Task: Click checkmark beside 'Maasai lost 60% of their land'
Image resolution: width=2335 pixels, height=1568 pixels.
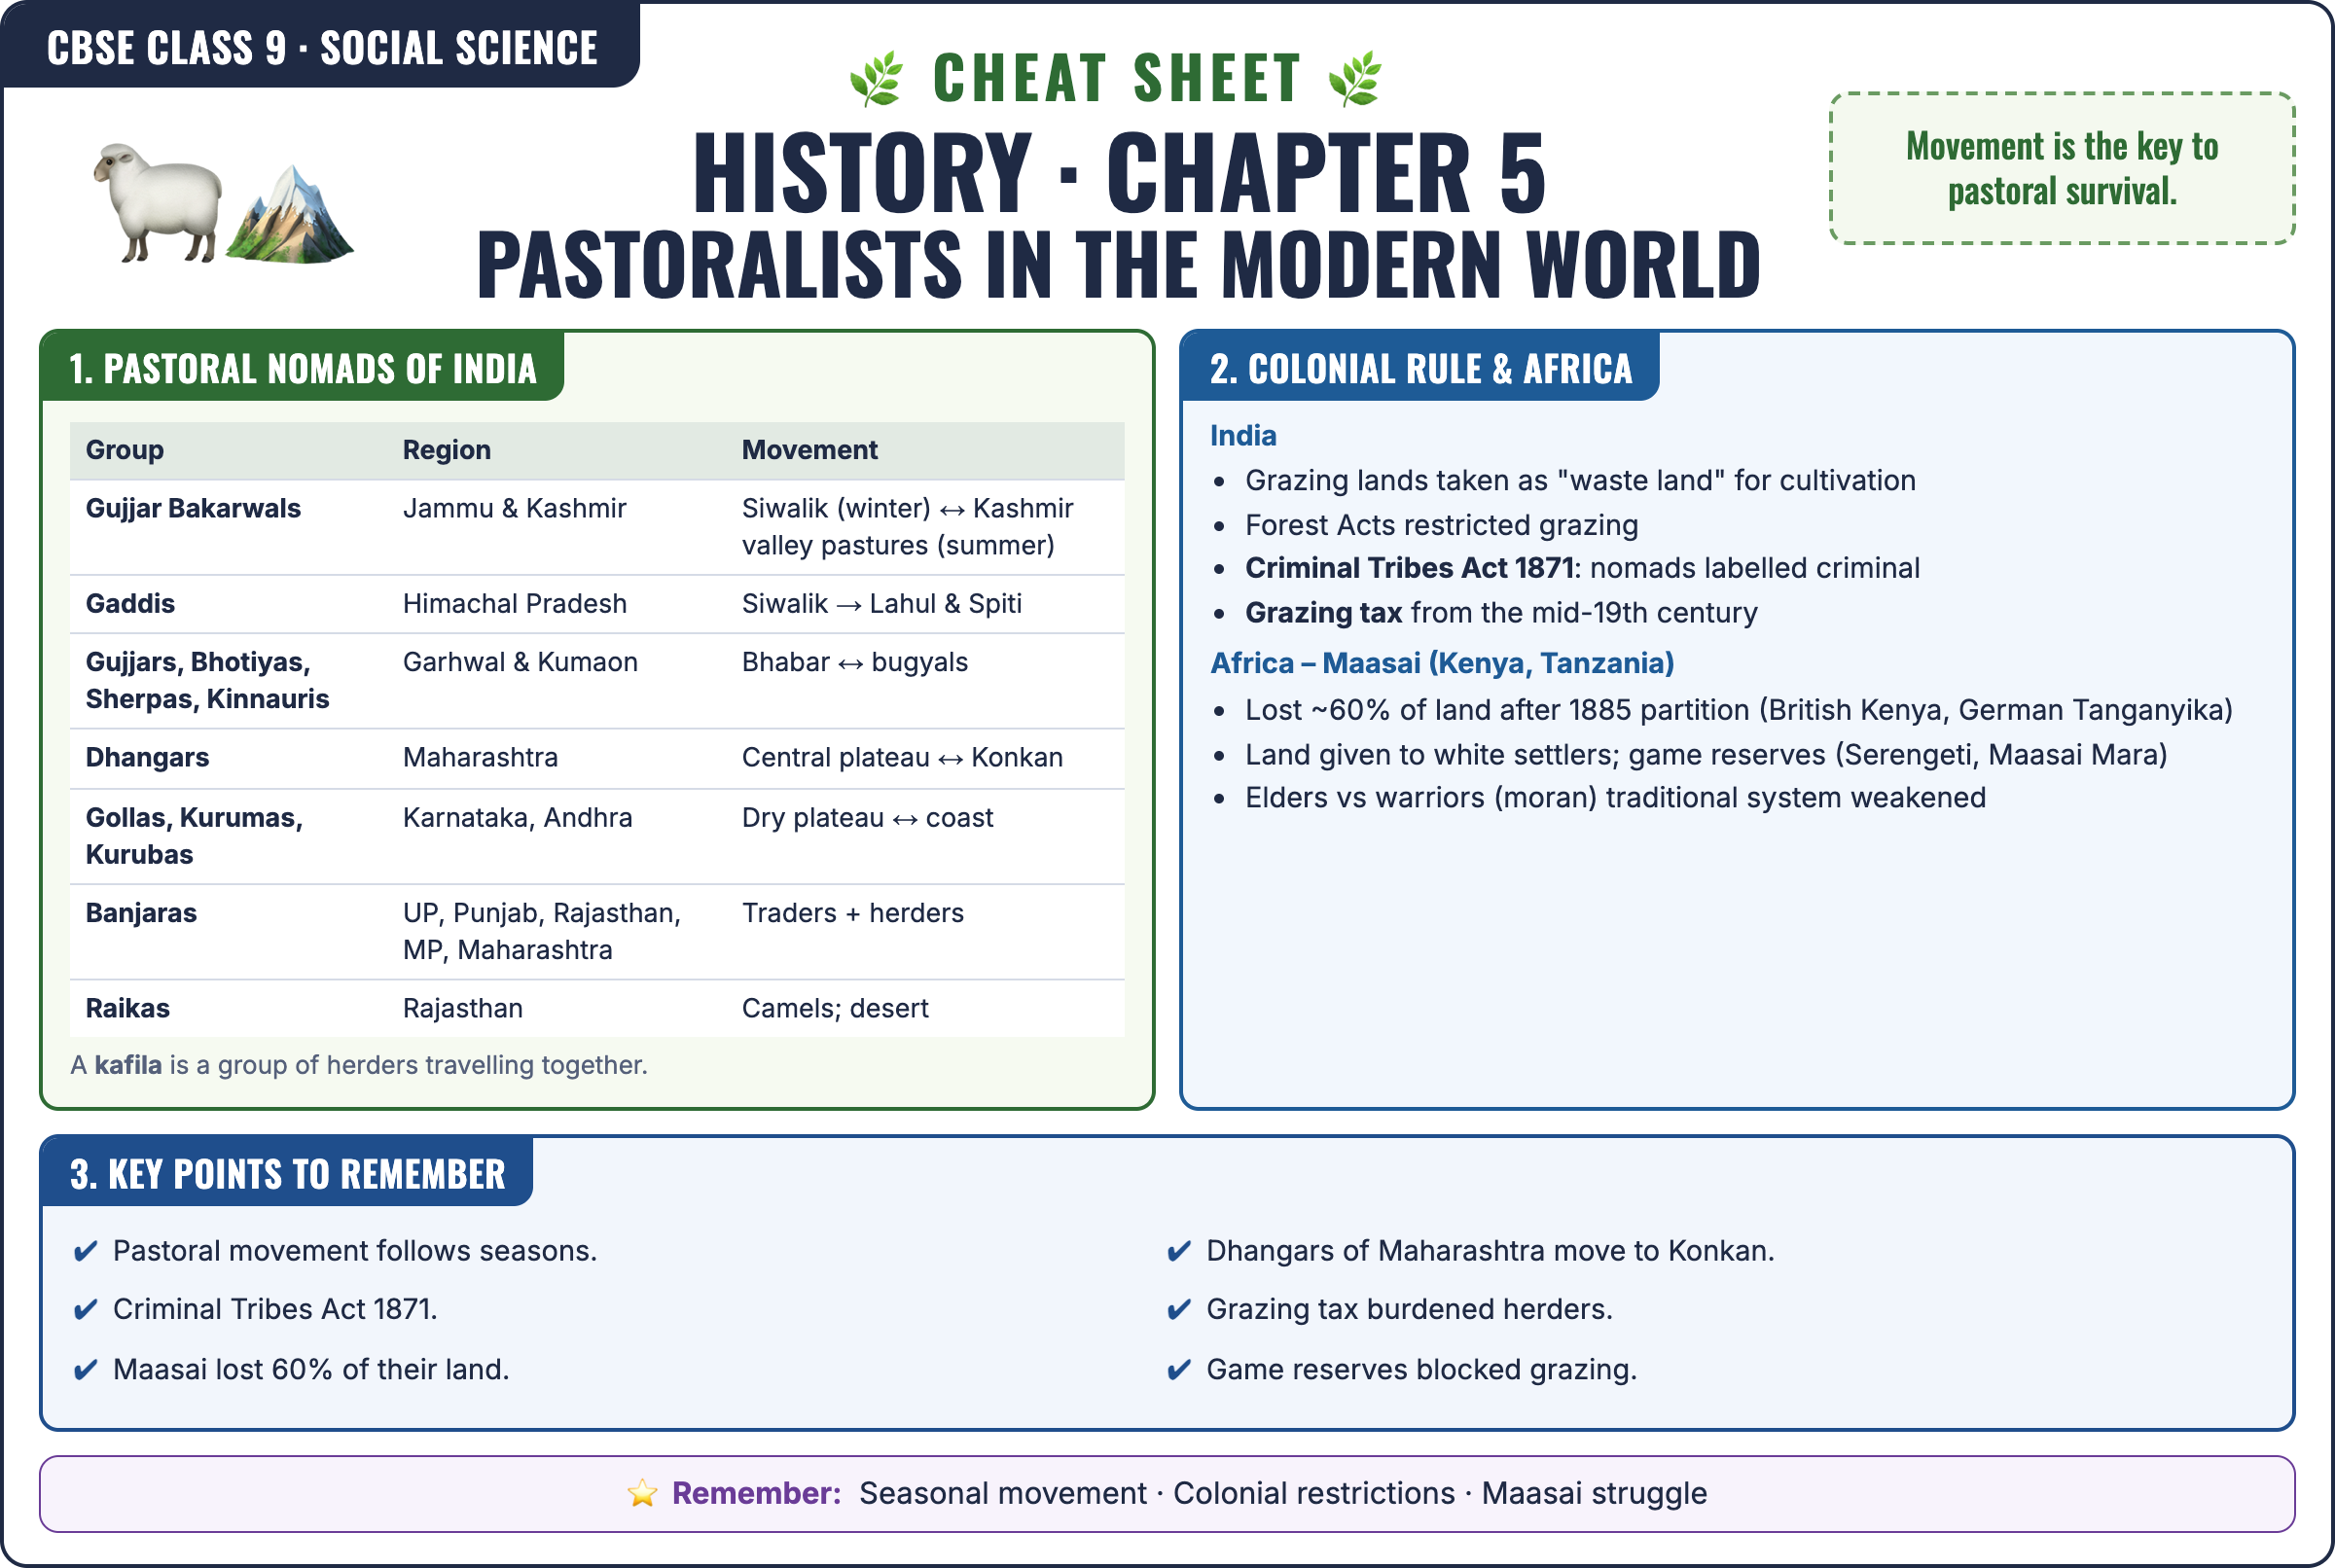Action: click(86, 1369)
